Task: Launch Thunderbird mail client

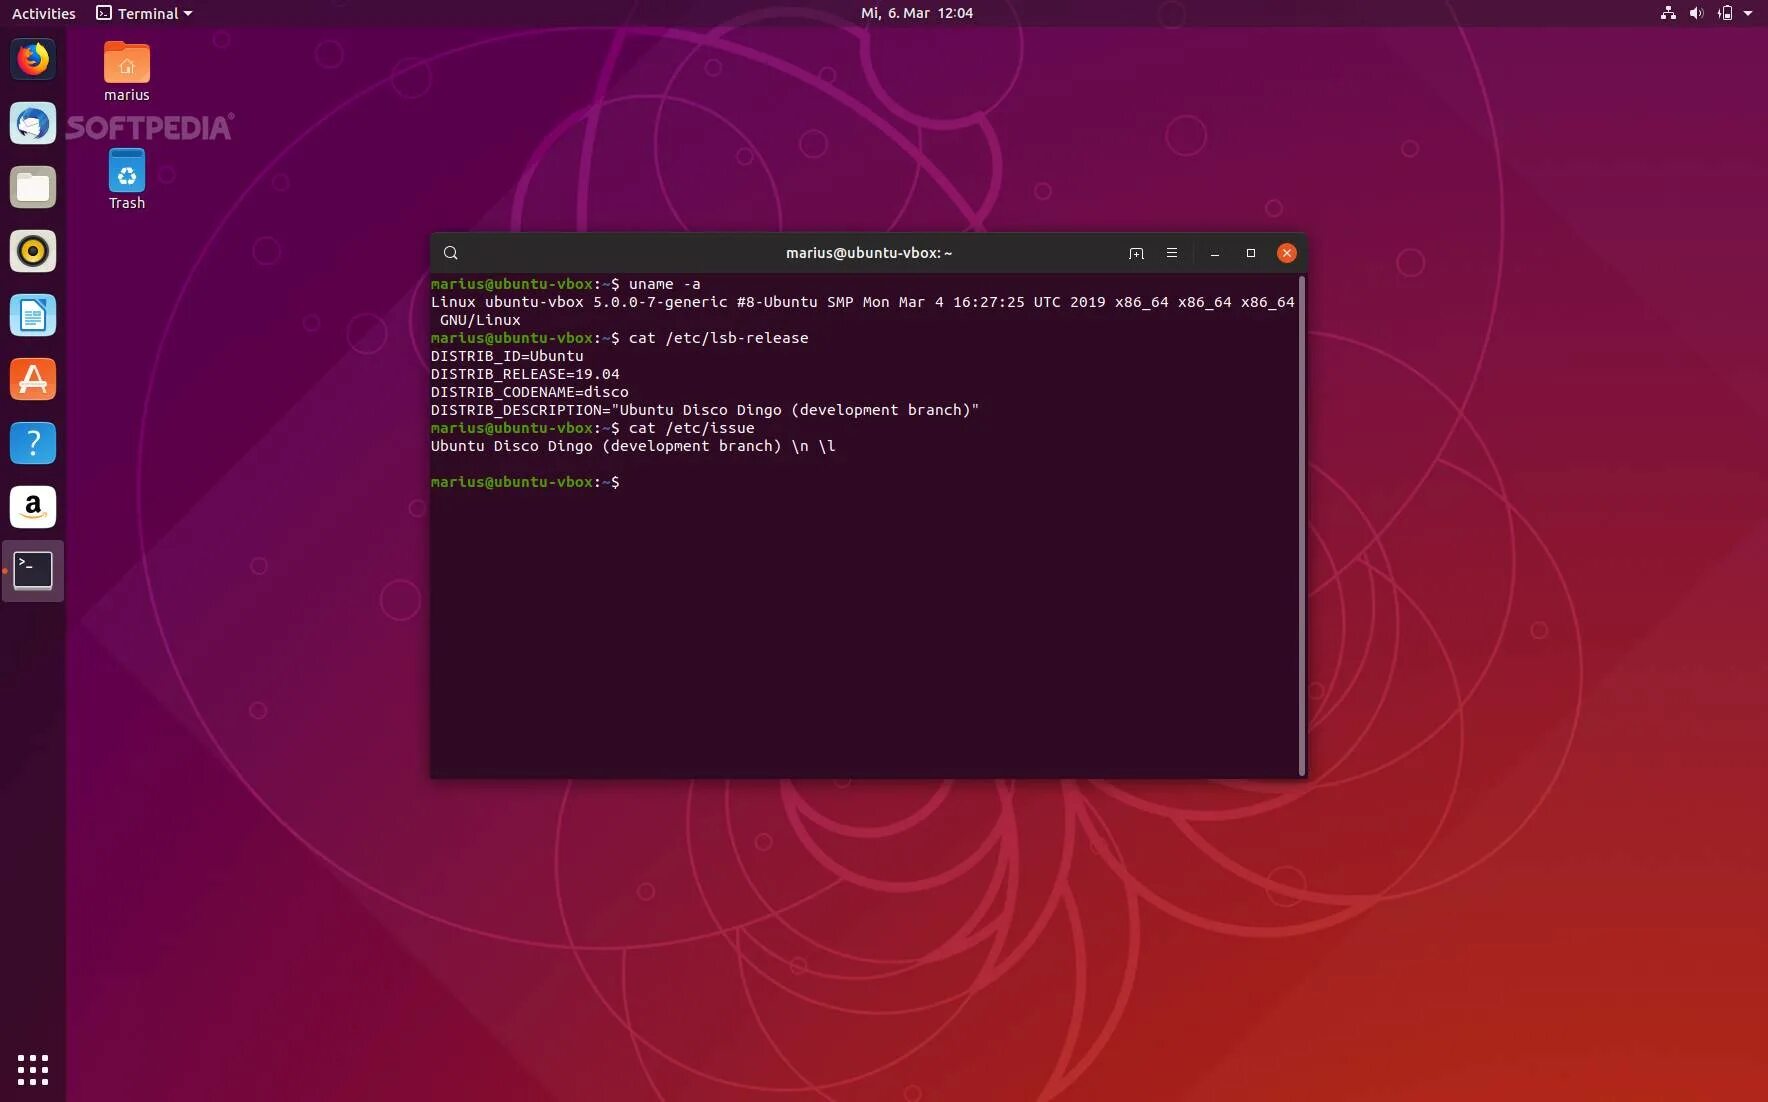Action: tap(33, 123)
